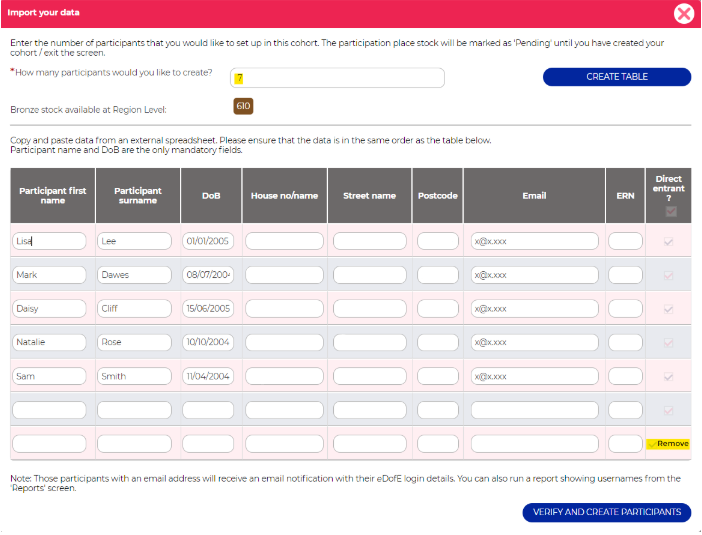The height and width of the screenshot is (535, 702).
Task: Click the Remove link in the last row
Action: pos(672,443)
